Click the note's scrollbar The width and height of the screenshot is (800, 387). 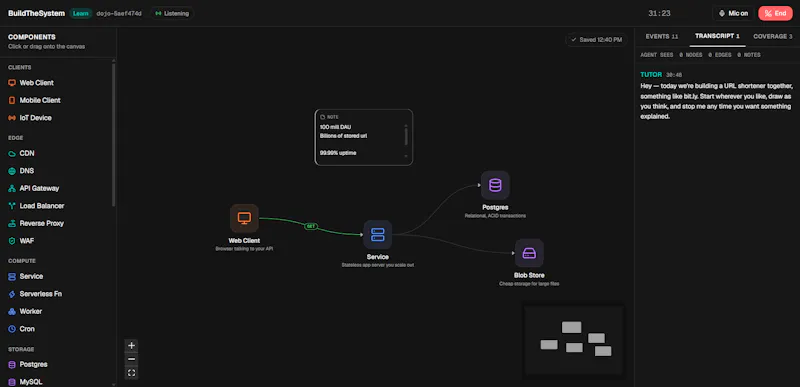tap(406, 137)
